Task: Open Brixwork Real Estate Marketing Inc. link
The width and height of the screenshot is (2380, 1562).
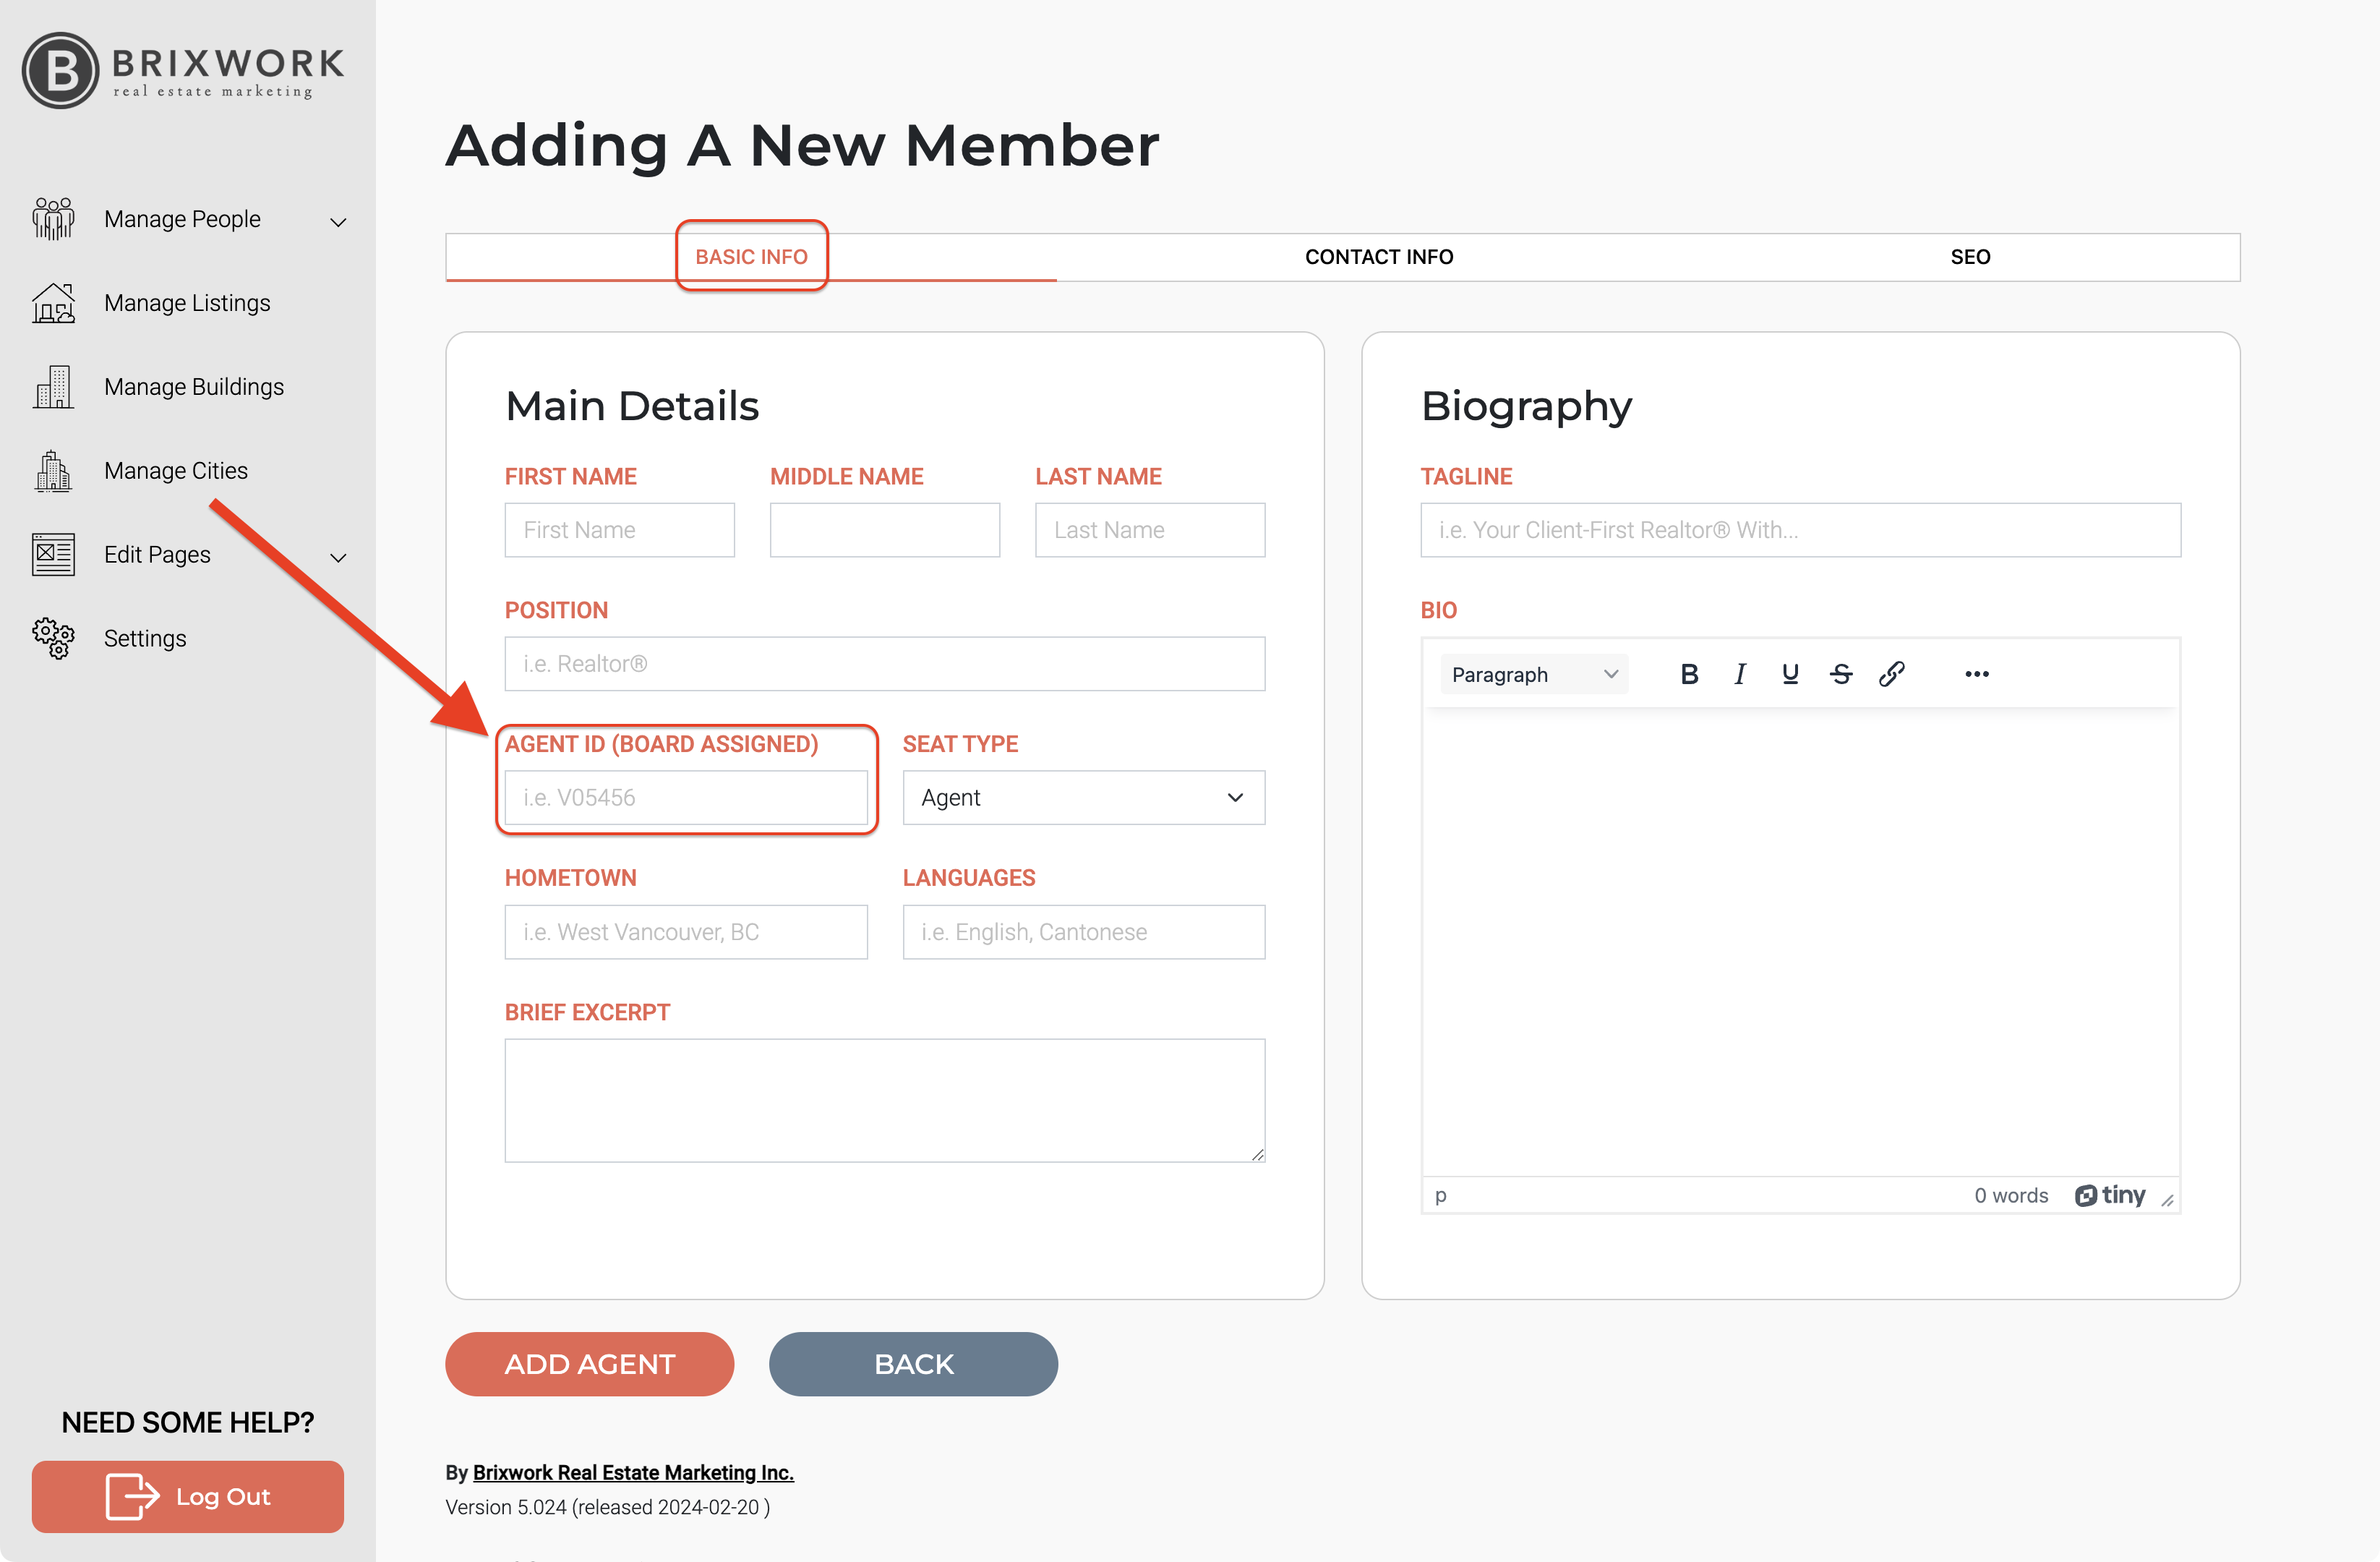Action: [633, 1472]
